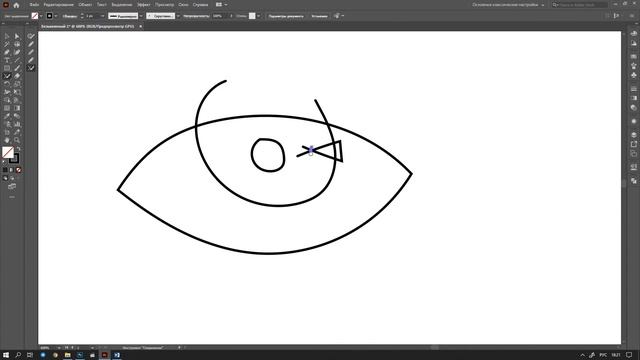
Task: Open brush definition dropdown
Action: pyautogui.click(x=178, y=16)
